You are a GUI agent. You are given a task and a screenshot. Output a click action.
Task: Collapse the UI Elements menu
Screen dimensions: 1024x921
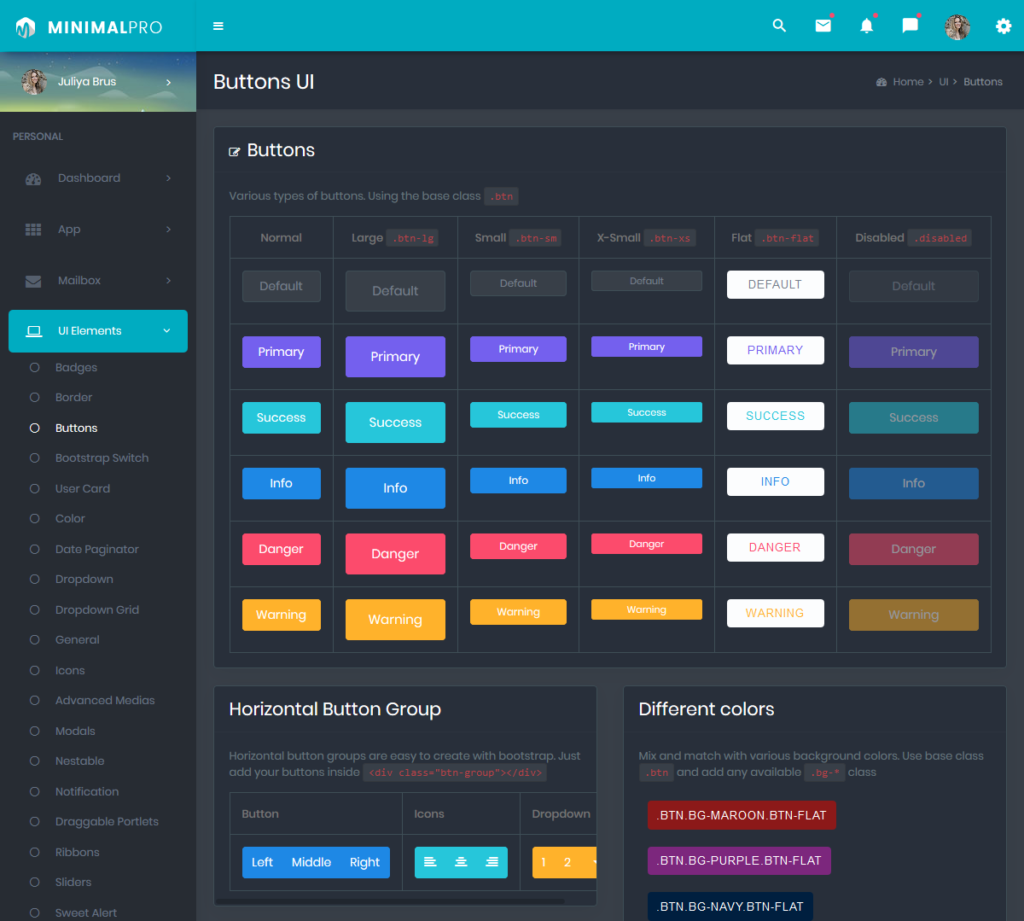pos(97,331)
